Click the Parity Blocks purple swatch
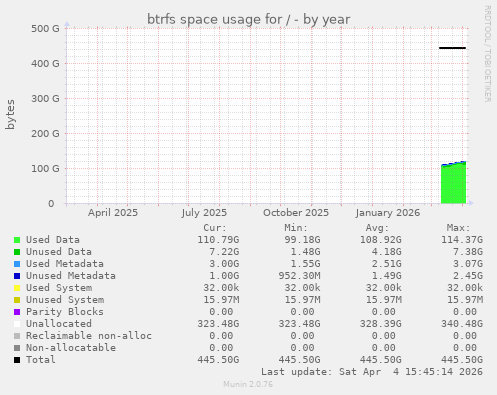The image size is (497, 395). pos(17,312)
